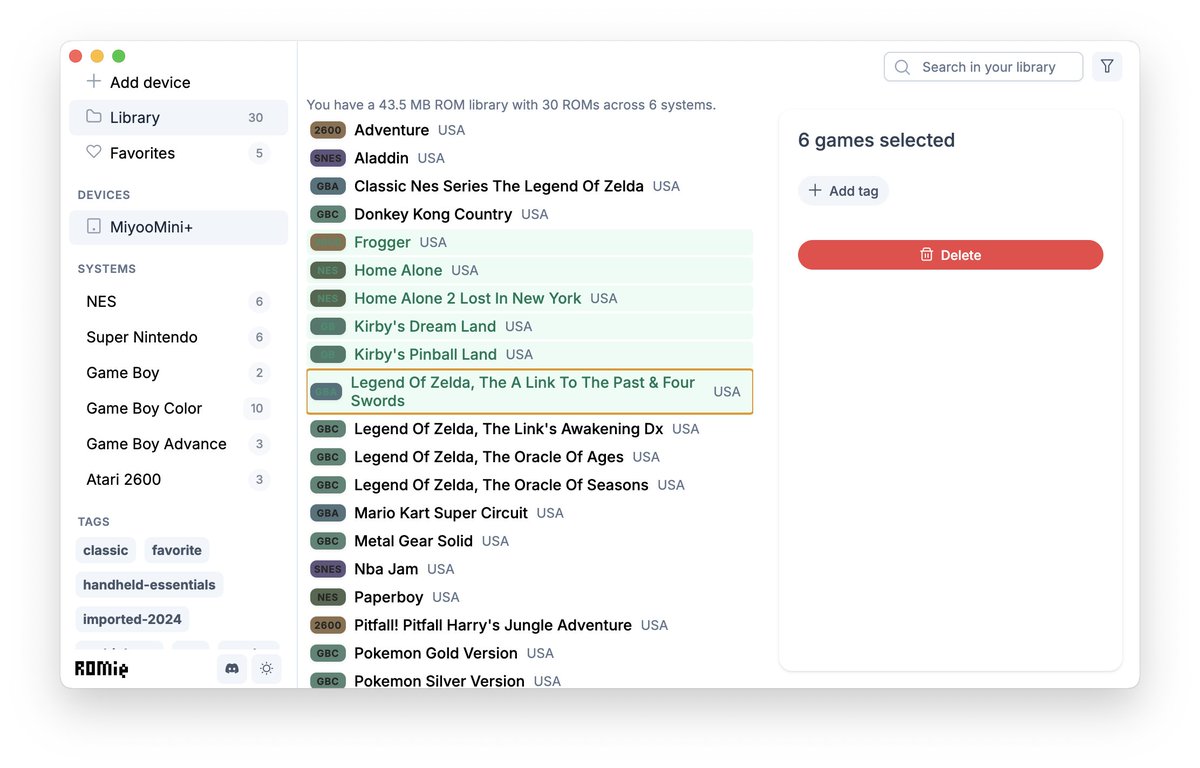Select the Nba Jam title
1200x768 pixels.
point(386,569)
